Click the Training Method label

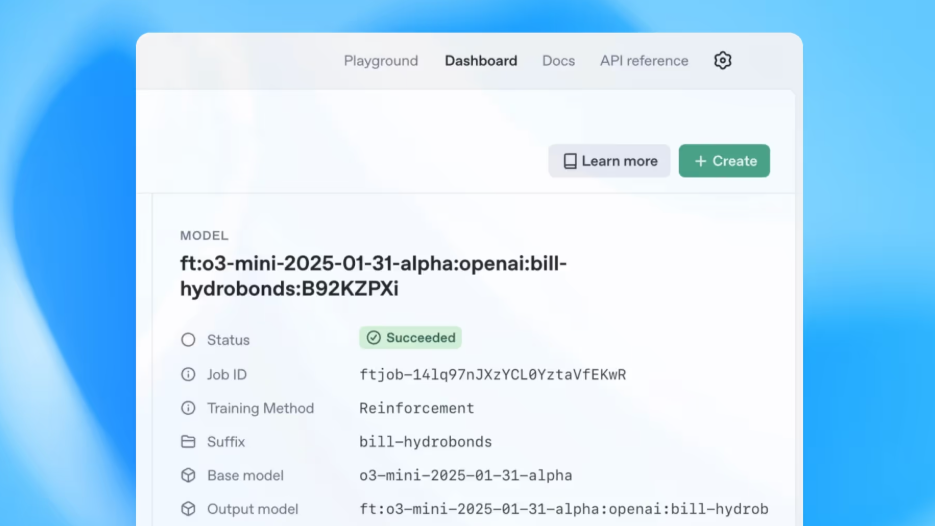260,408
